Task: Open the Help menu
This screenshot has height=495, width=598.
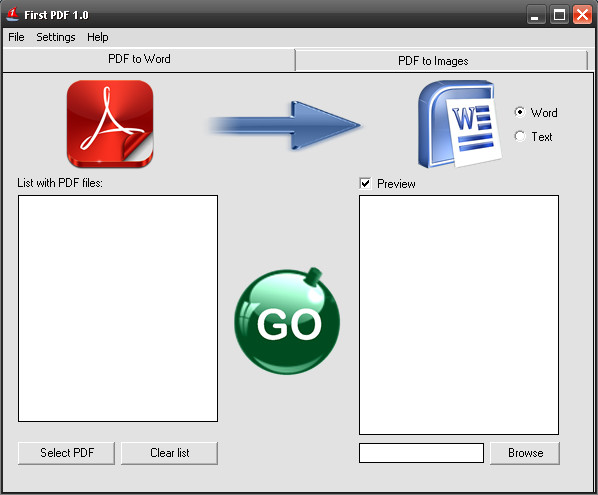Action: pyautogui.click(x=98, y=37)
